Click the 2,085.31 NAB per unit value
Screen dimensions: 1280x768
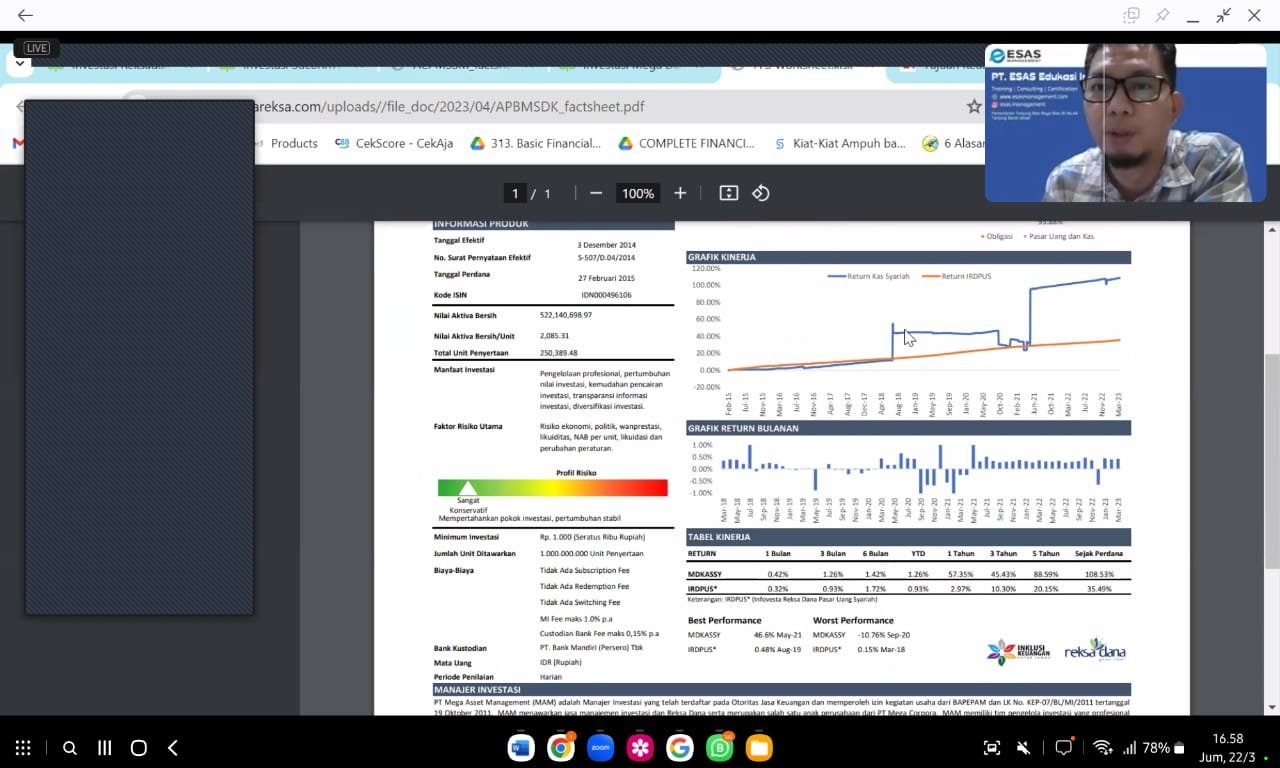[x=554, y=336]
